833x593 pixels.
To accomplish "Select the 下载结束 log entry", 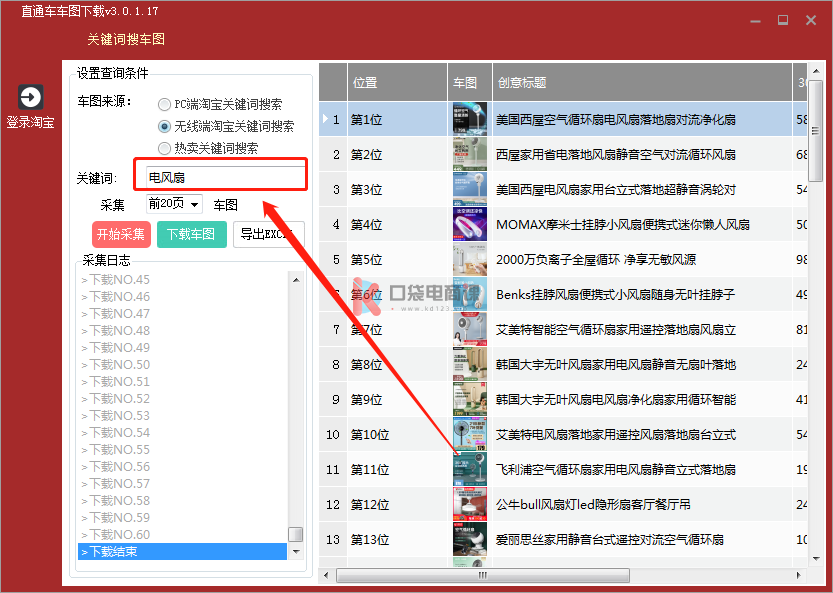I will [183, 551].
